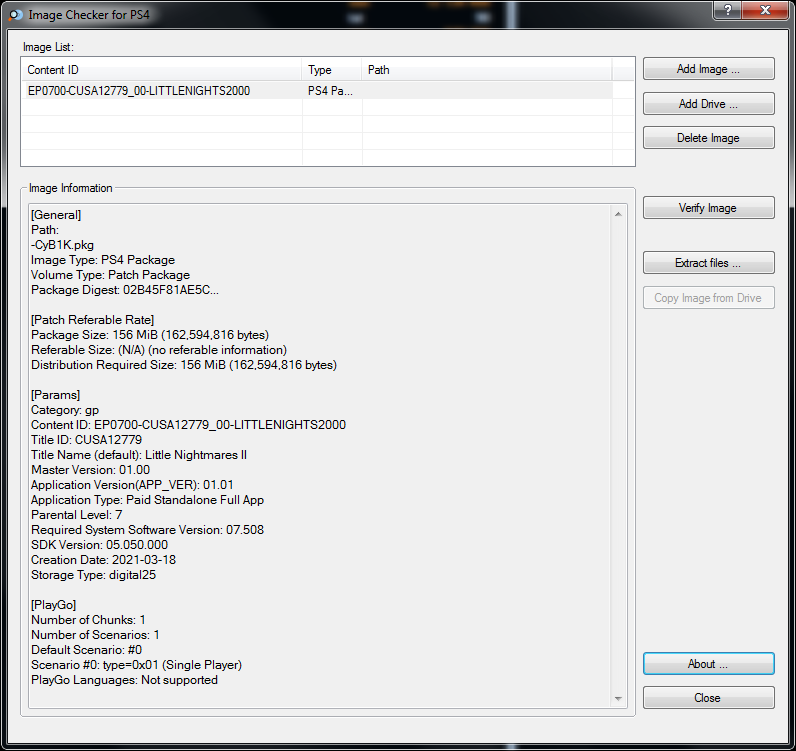Screen dimensions: 796x751
Task: Click the 'Category: gp' line
Action: tap(65, 410)
